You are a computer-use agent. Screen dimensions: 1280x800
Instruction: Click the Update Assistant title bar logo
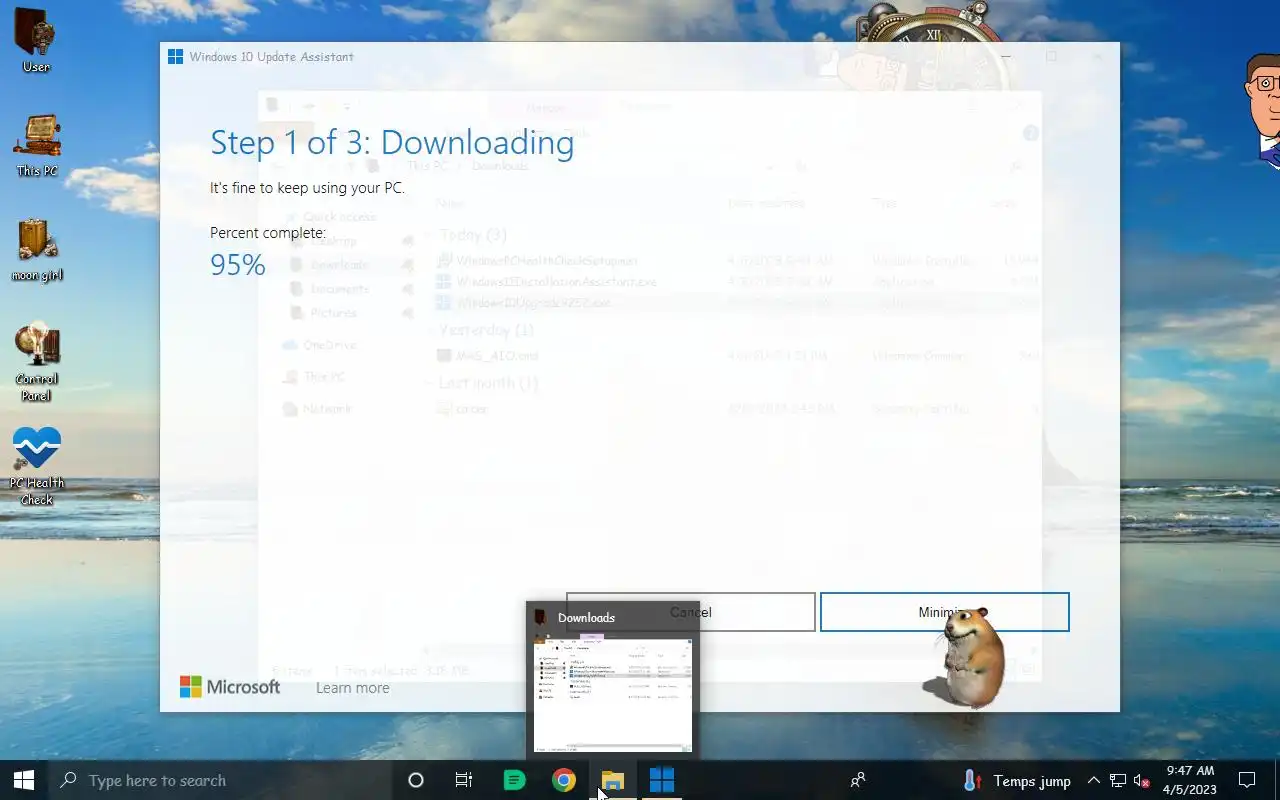click(176, 57)
